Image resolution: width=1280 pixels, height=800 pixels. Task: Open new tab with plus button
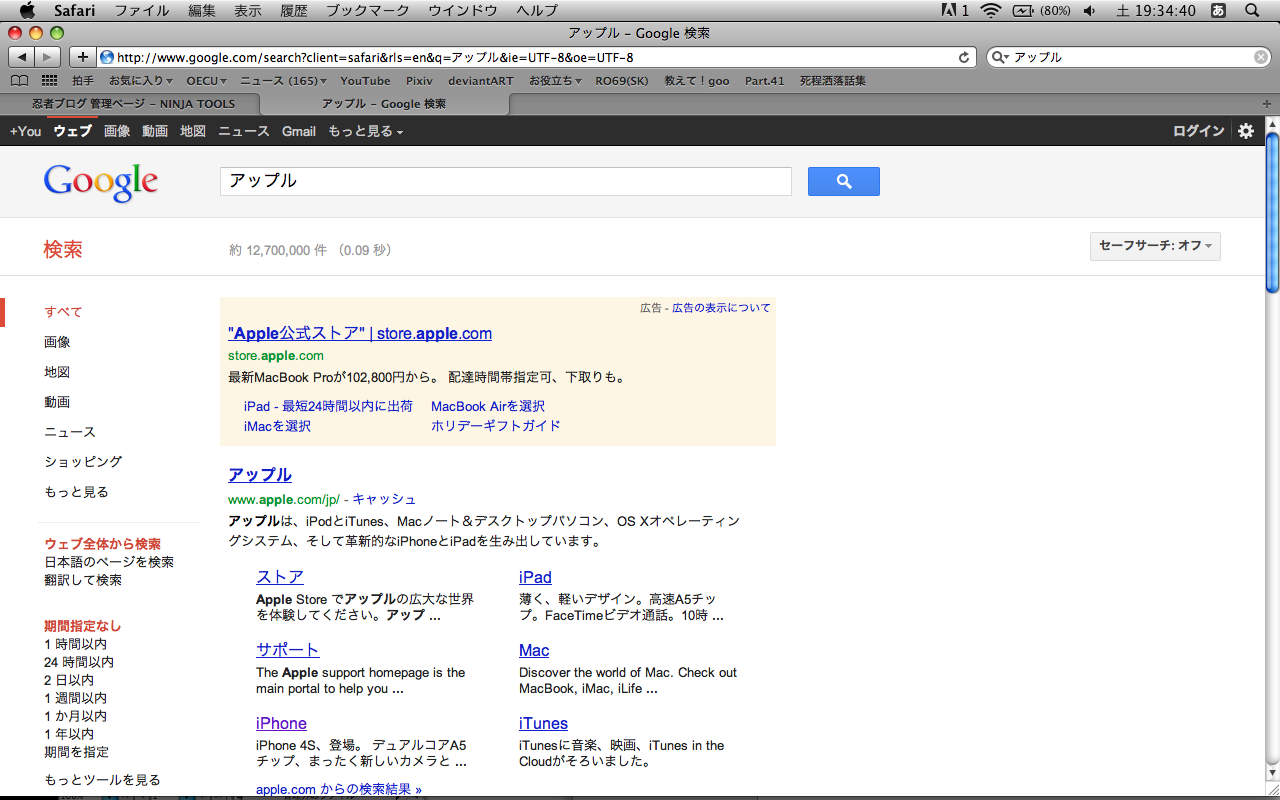point(1268,103)
